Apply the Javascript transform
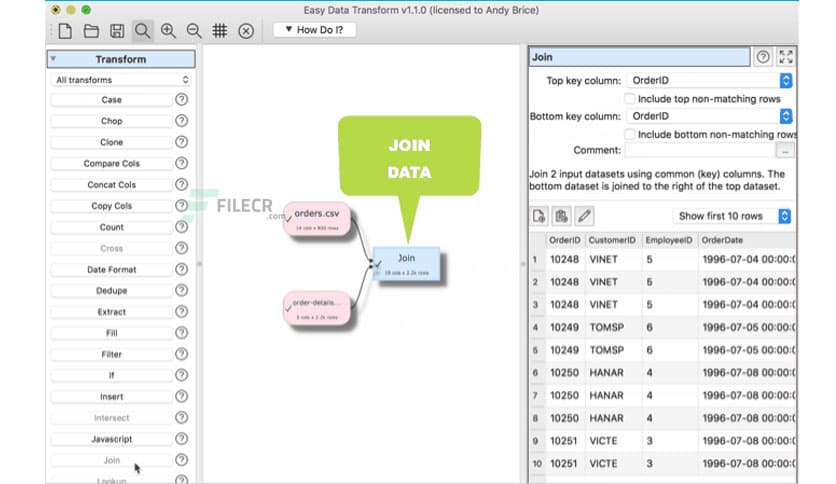The height and width of the screenshot is (484, 836). (111, 439)
